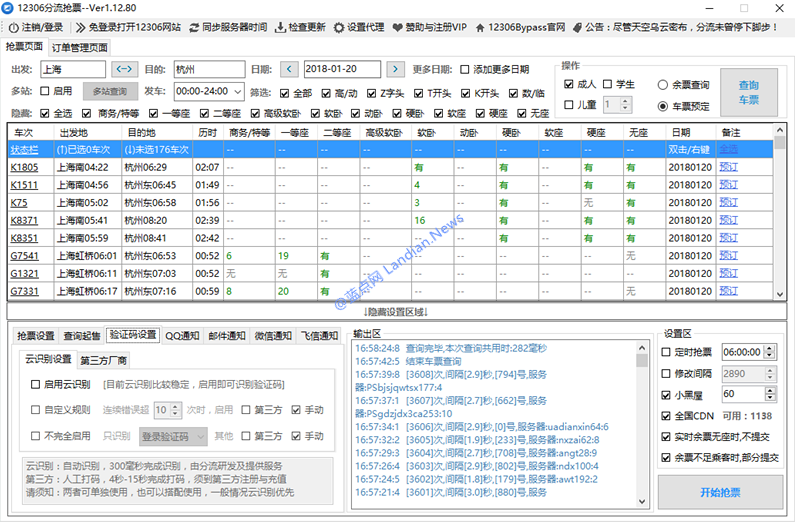The width and height of the screenshot is (795, 522).
Task: Toggle 成人 passenger checkbox
Action: coord(568,84)
